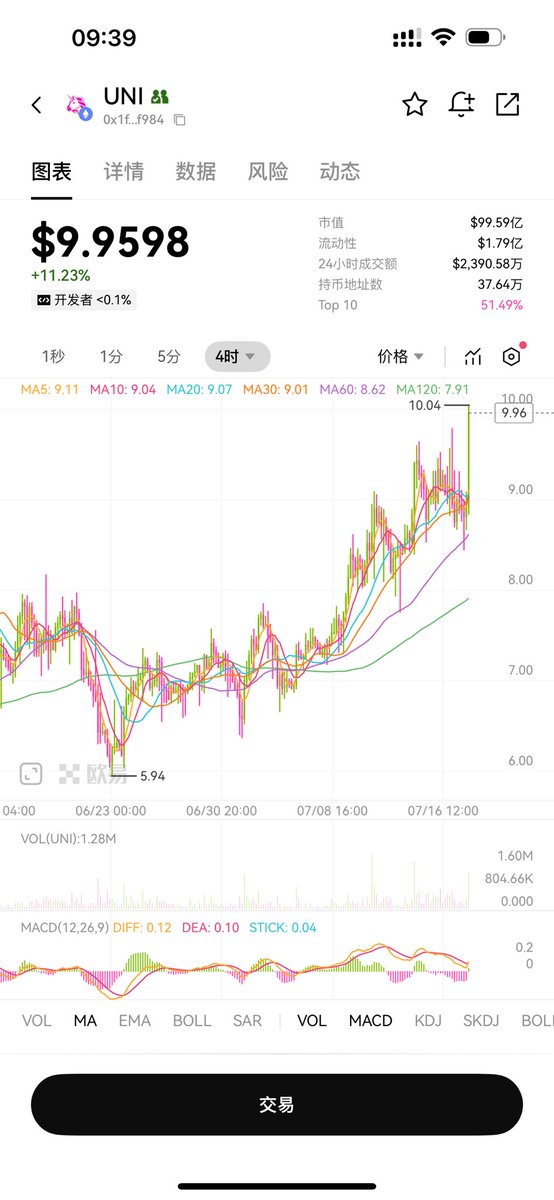Switch to 图表 tab
554x1200 pixels.
(51, 171)
